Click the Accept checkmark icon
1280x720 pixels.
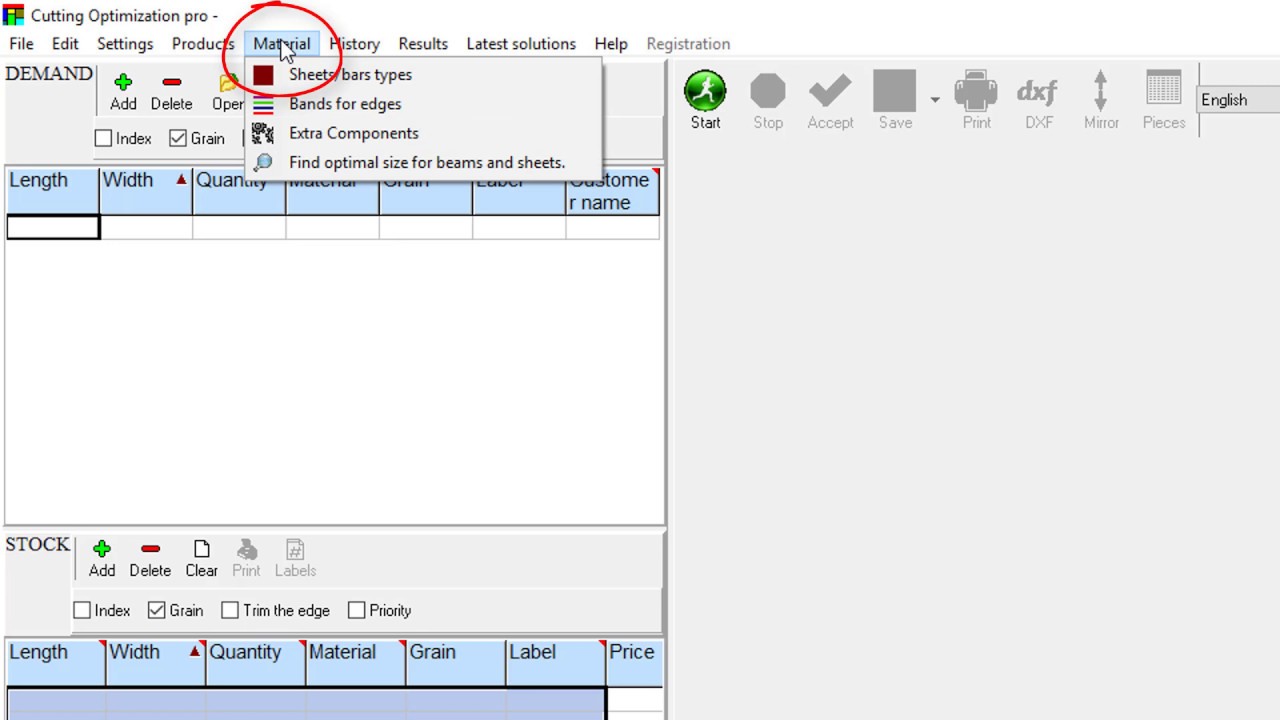830,91
